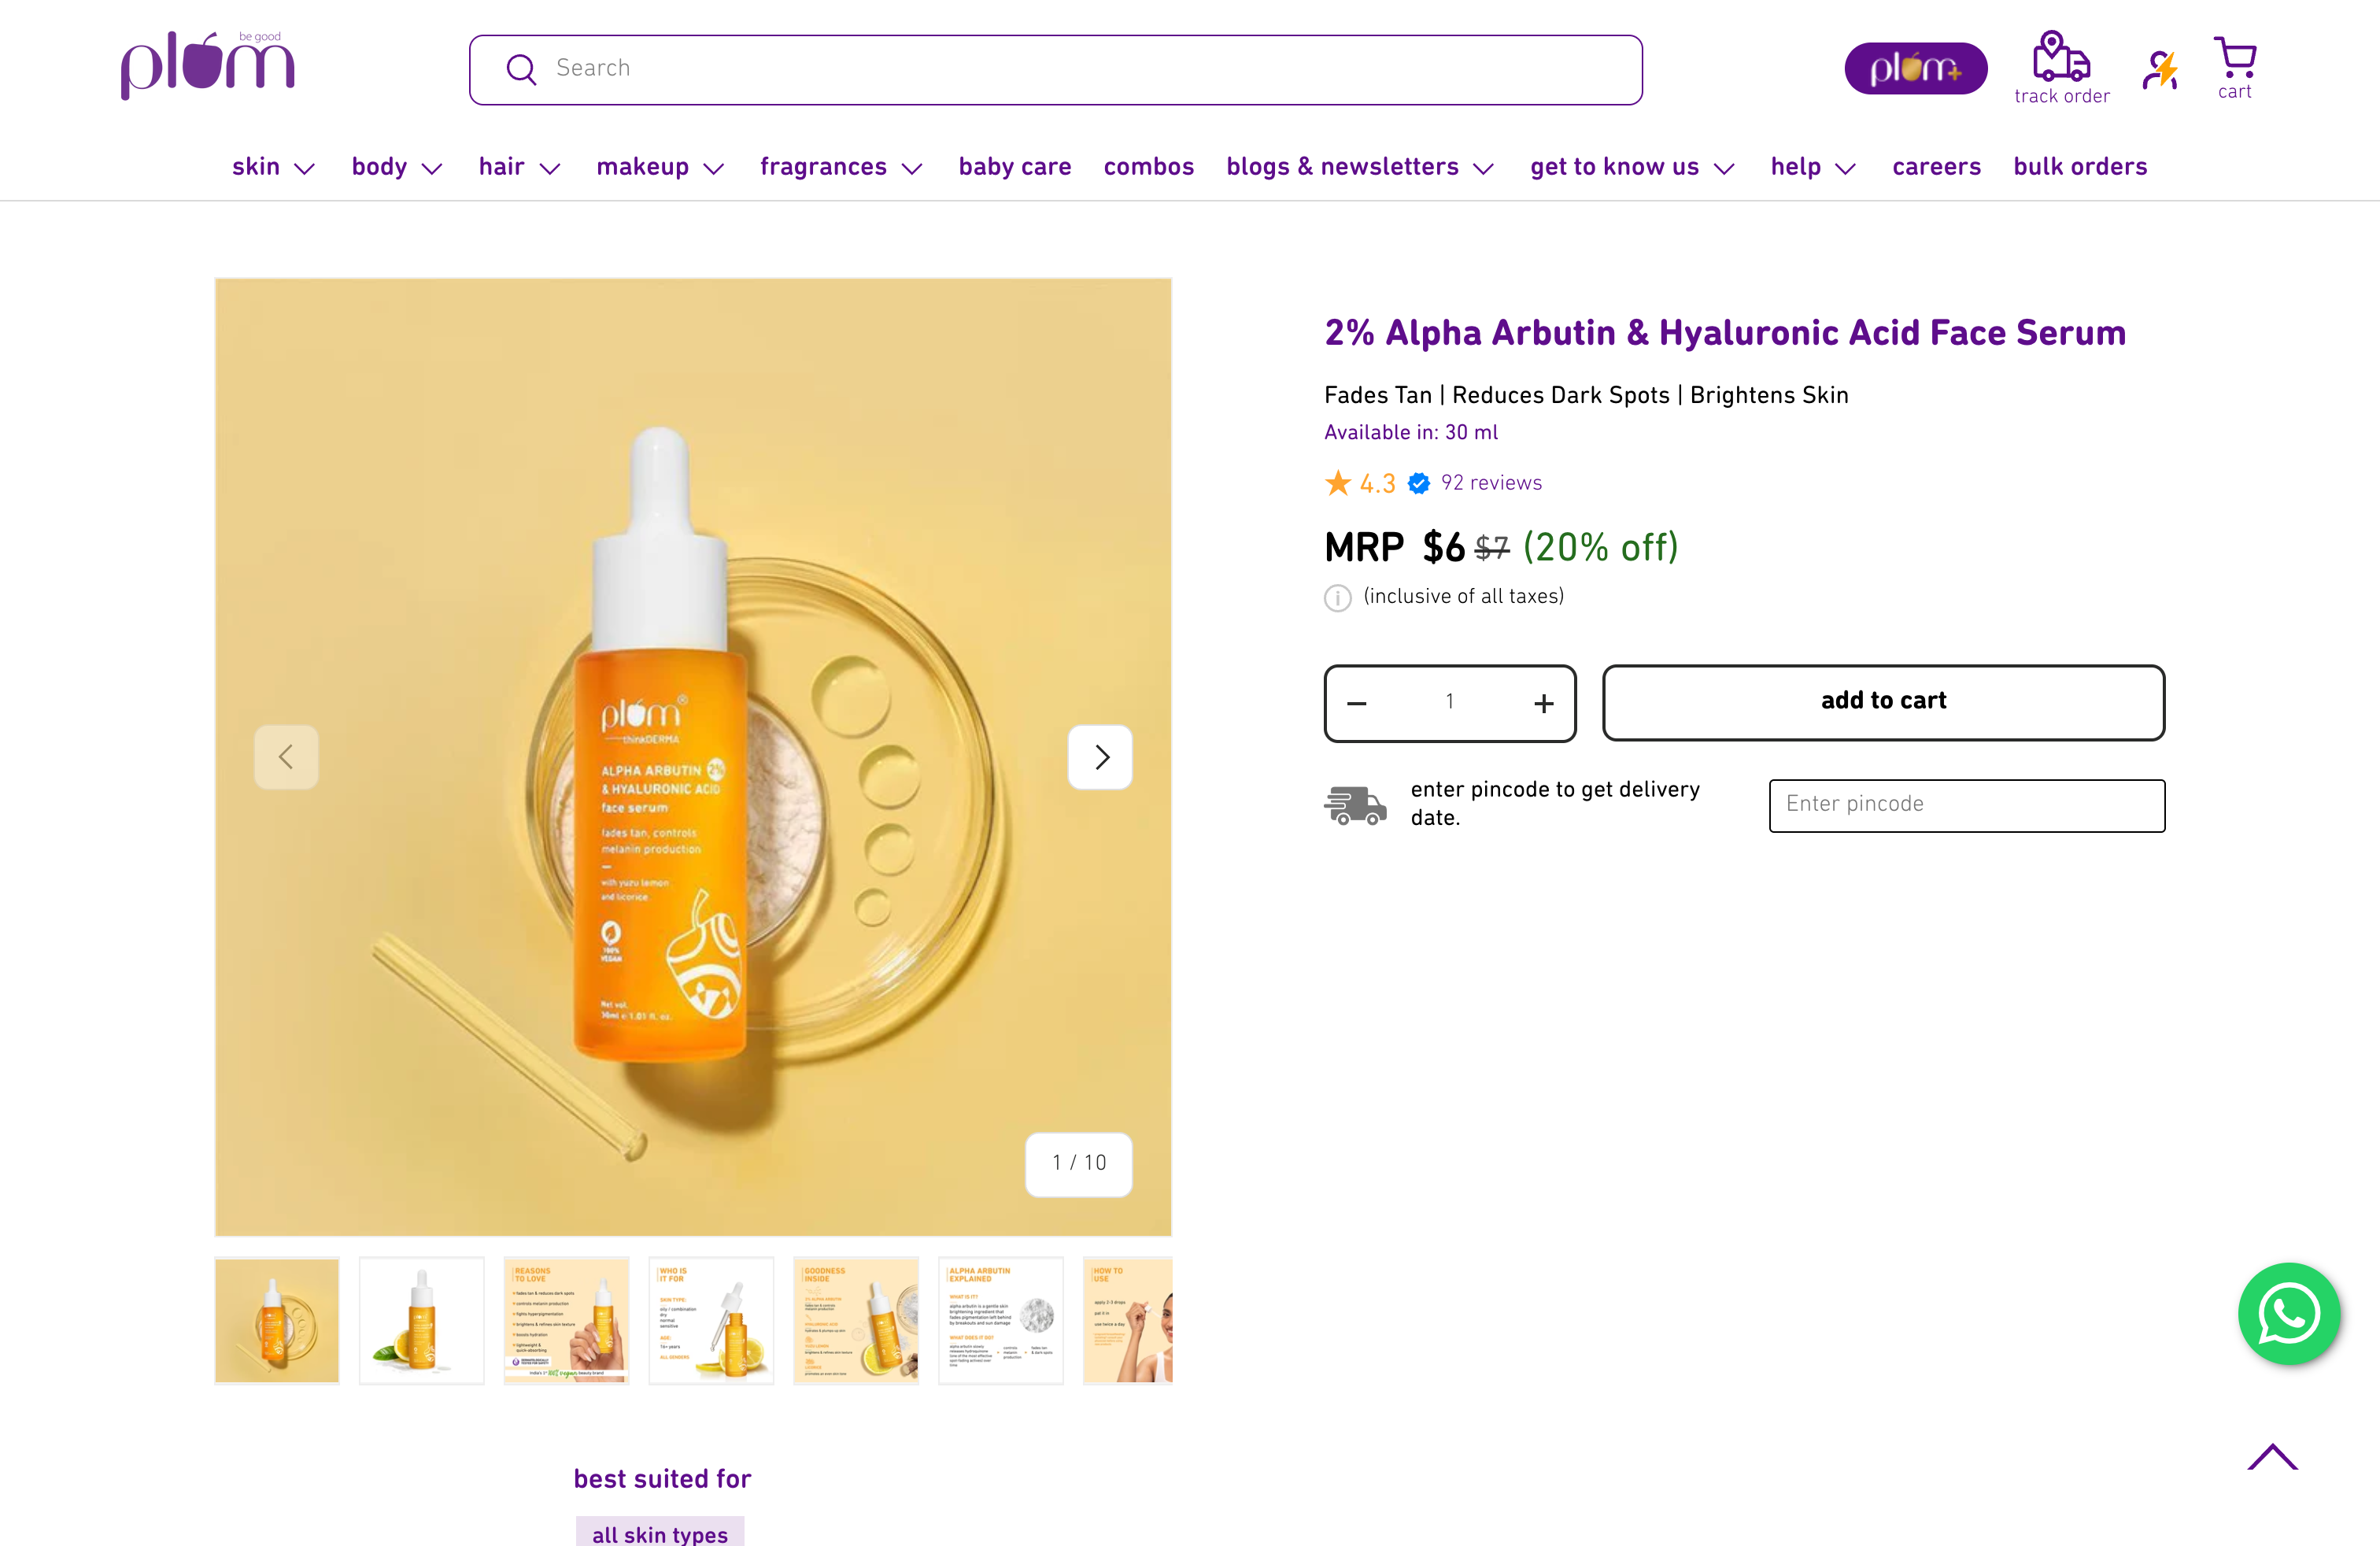Select the Reasons to Love thumbnail
This screenshot has width=2380, height=1546.
click(x=566, y=1320)
